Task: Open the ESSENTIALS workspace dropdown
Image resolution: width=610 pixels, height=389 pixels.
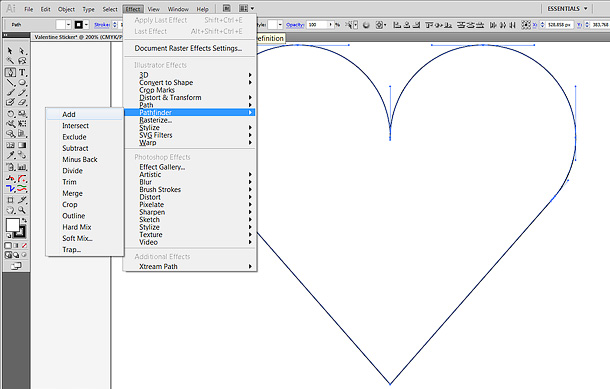Action: [567, 9]
